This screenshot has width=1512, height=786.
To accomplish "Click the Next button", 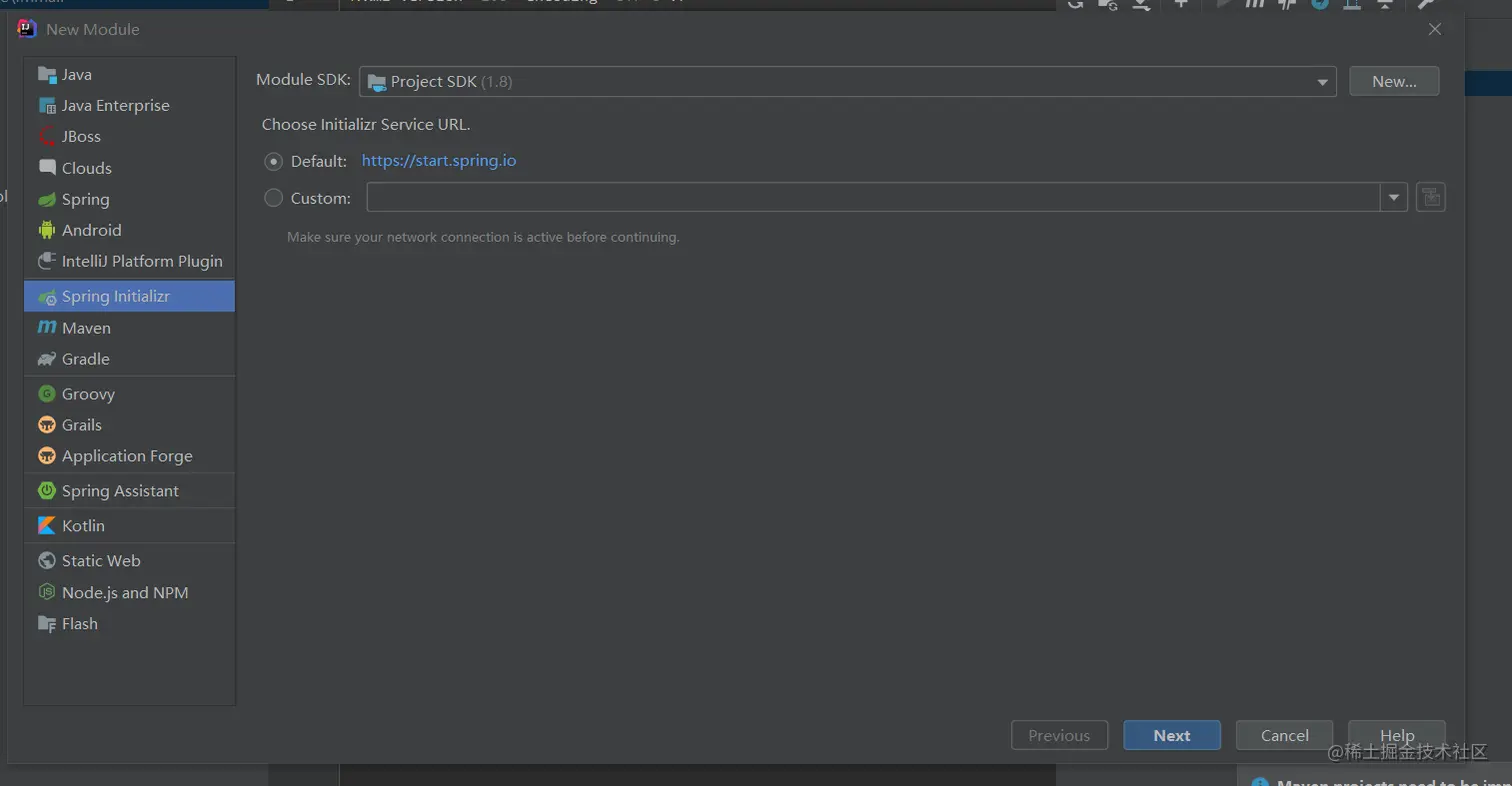I will (x=1172, y=735).
